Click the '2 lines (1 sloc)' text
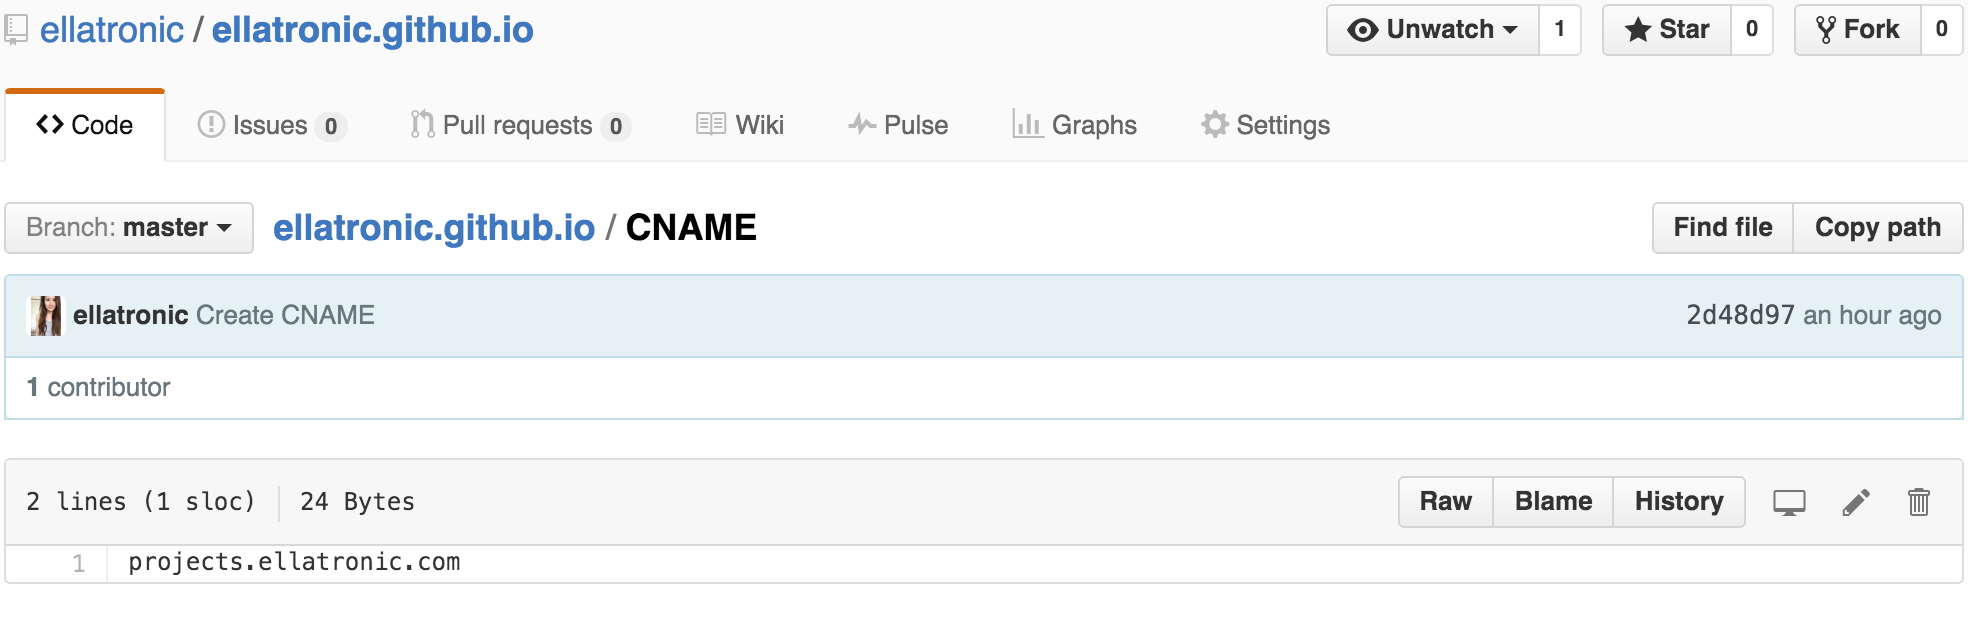Viewport: 1968px width, 618px height. (x=141, y=502)
